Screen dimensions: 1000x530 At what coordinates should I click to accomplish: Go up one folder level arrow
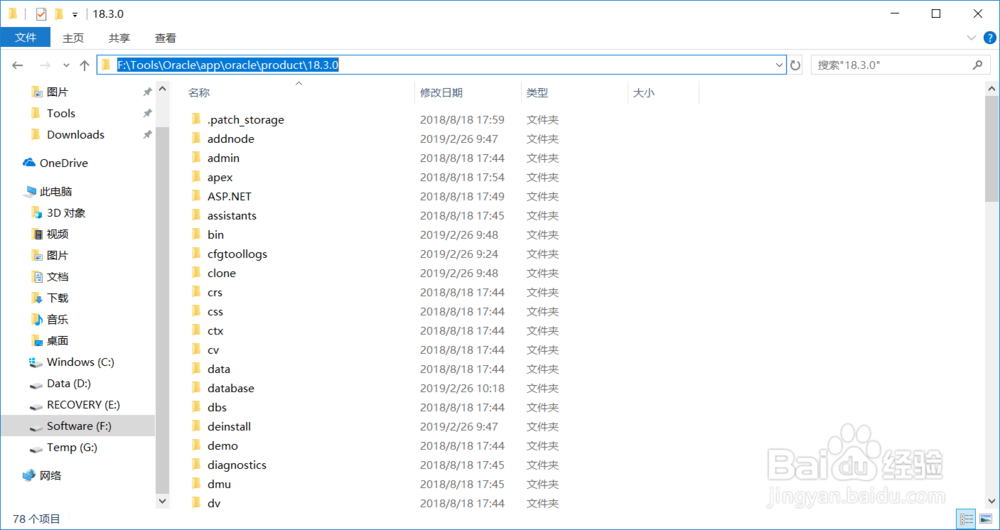point(84,65)
